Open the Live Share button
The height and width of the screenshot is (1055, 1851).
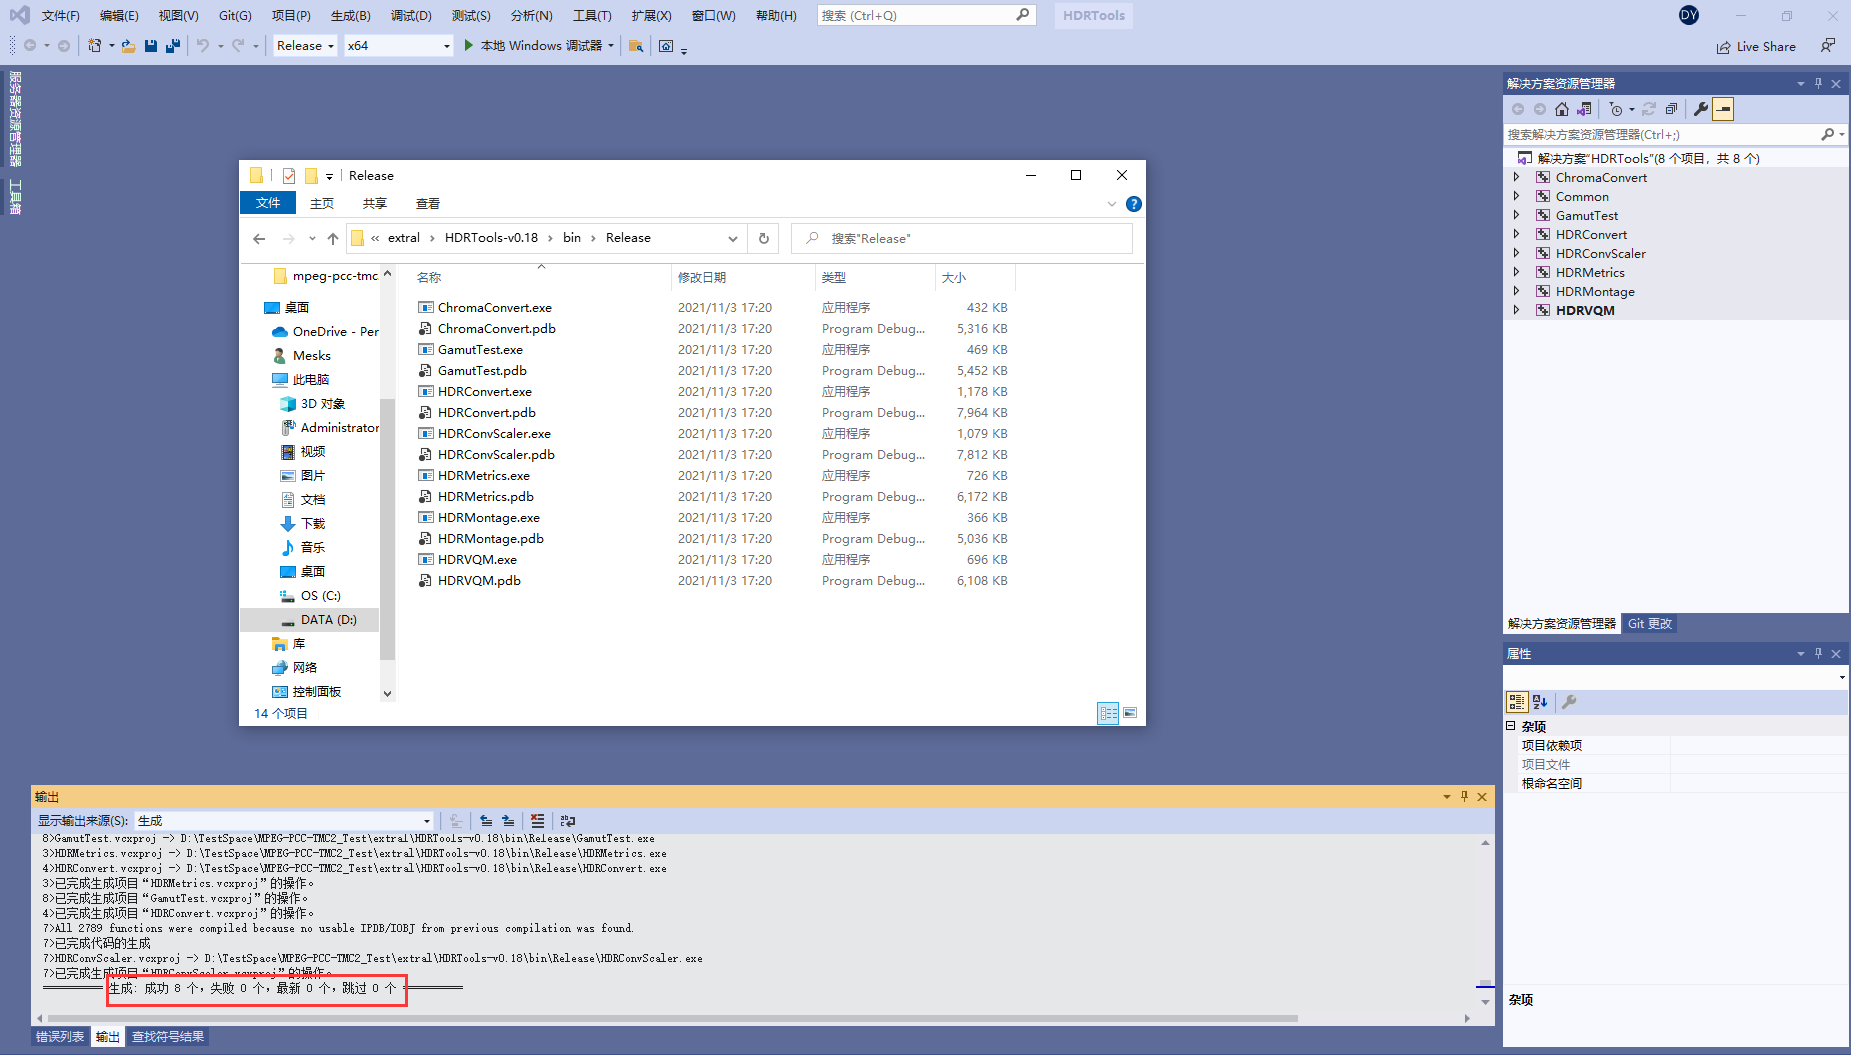point(1756,46)
